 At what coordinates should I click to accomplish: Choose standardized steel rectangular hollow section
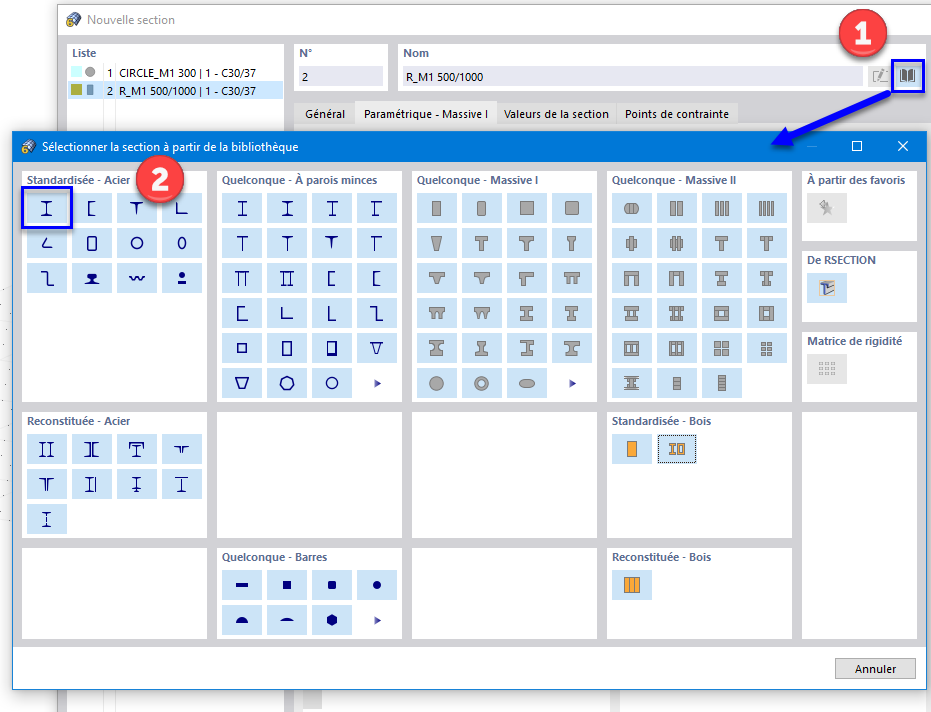(92, 243)
